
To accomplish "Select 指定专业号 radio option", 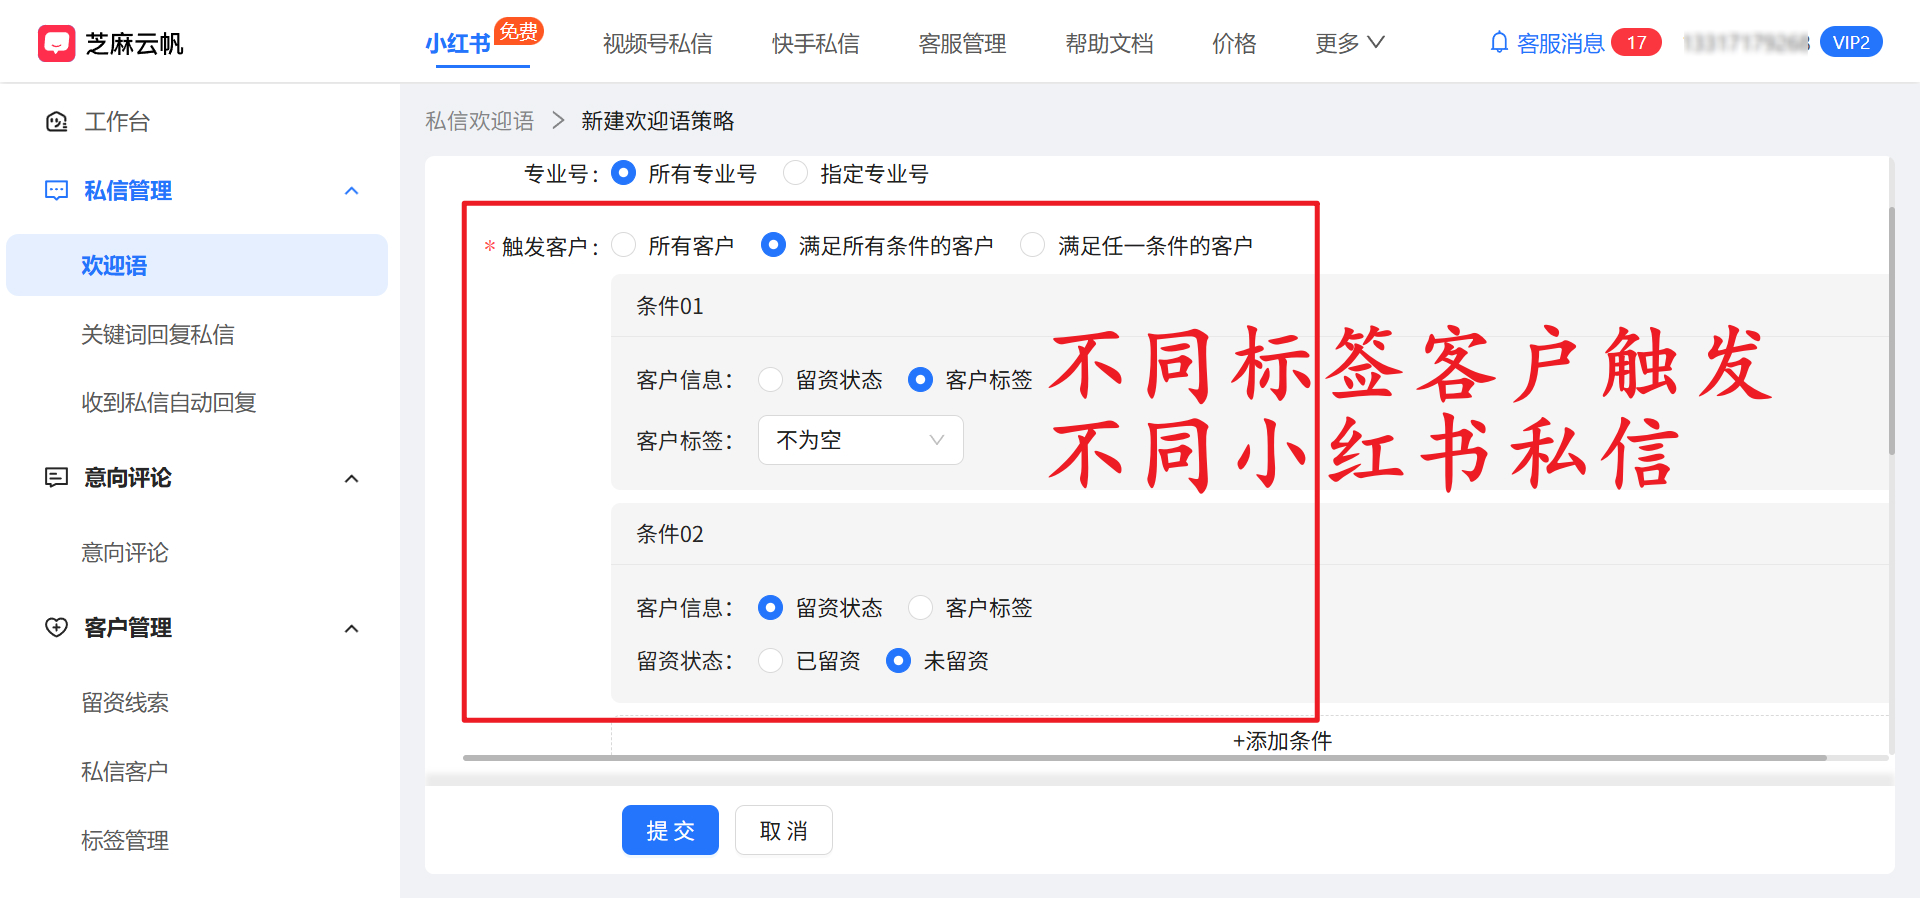I will coord(795,173).
